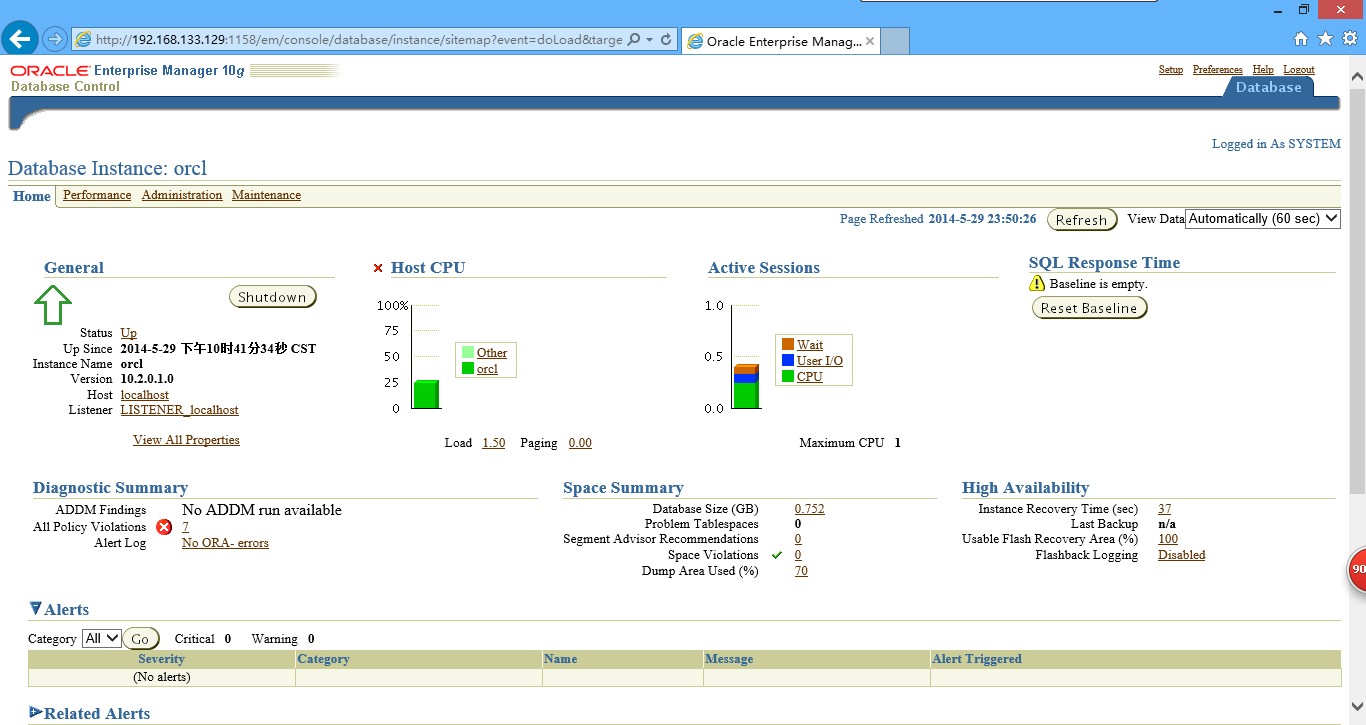The image size is (1366, 725).
Task: Open the Help link
Action: (1263, 70)
